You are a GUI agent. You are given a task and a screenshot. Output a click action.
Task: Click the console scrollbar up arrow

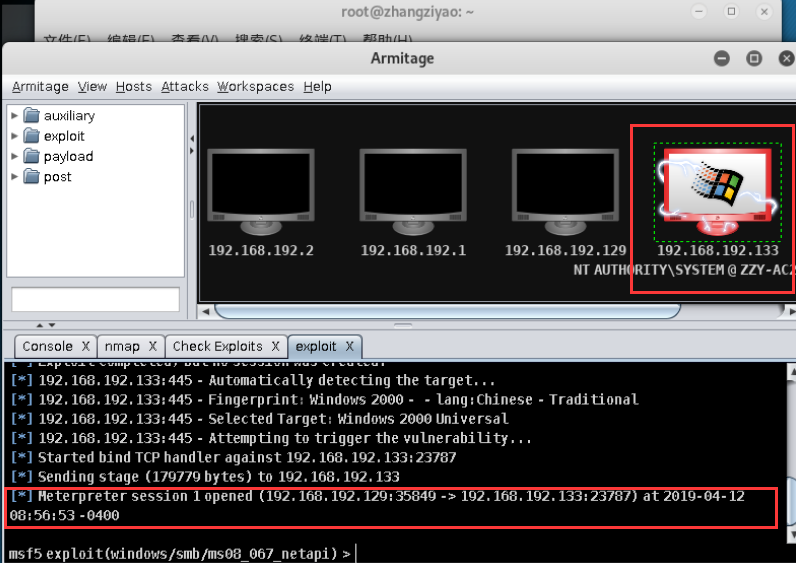(791, 372)
